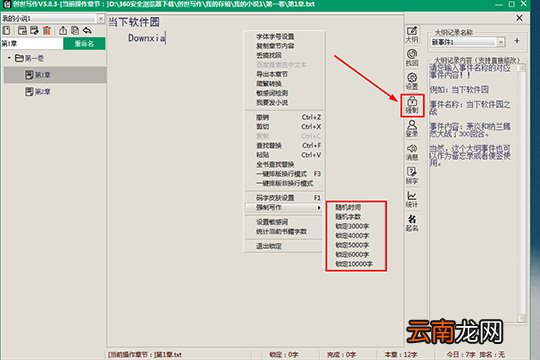540x360 pixels.
Task: Select the 第一卷 volume label in the tree
Action: [34, 58]
